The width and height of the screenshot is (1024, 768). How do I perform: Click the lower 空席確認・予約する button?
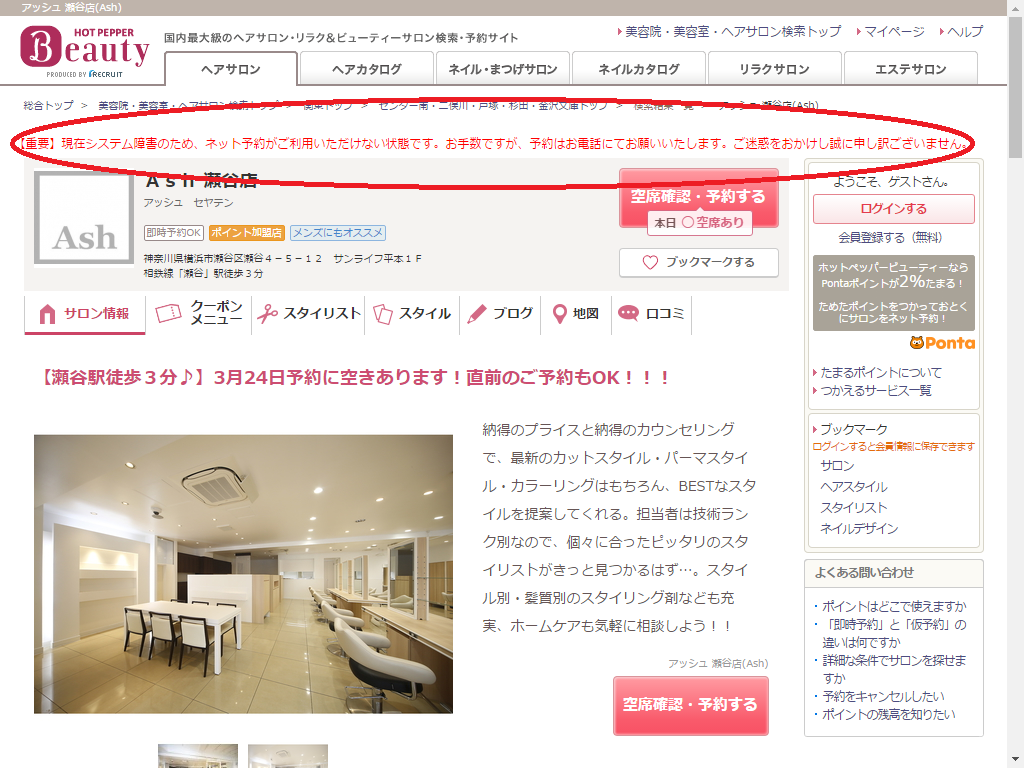[690, 705]
